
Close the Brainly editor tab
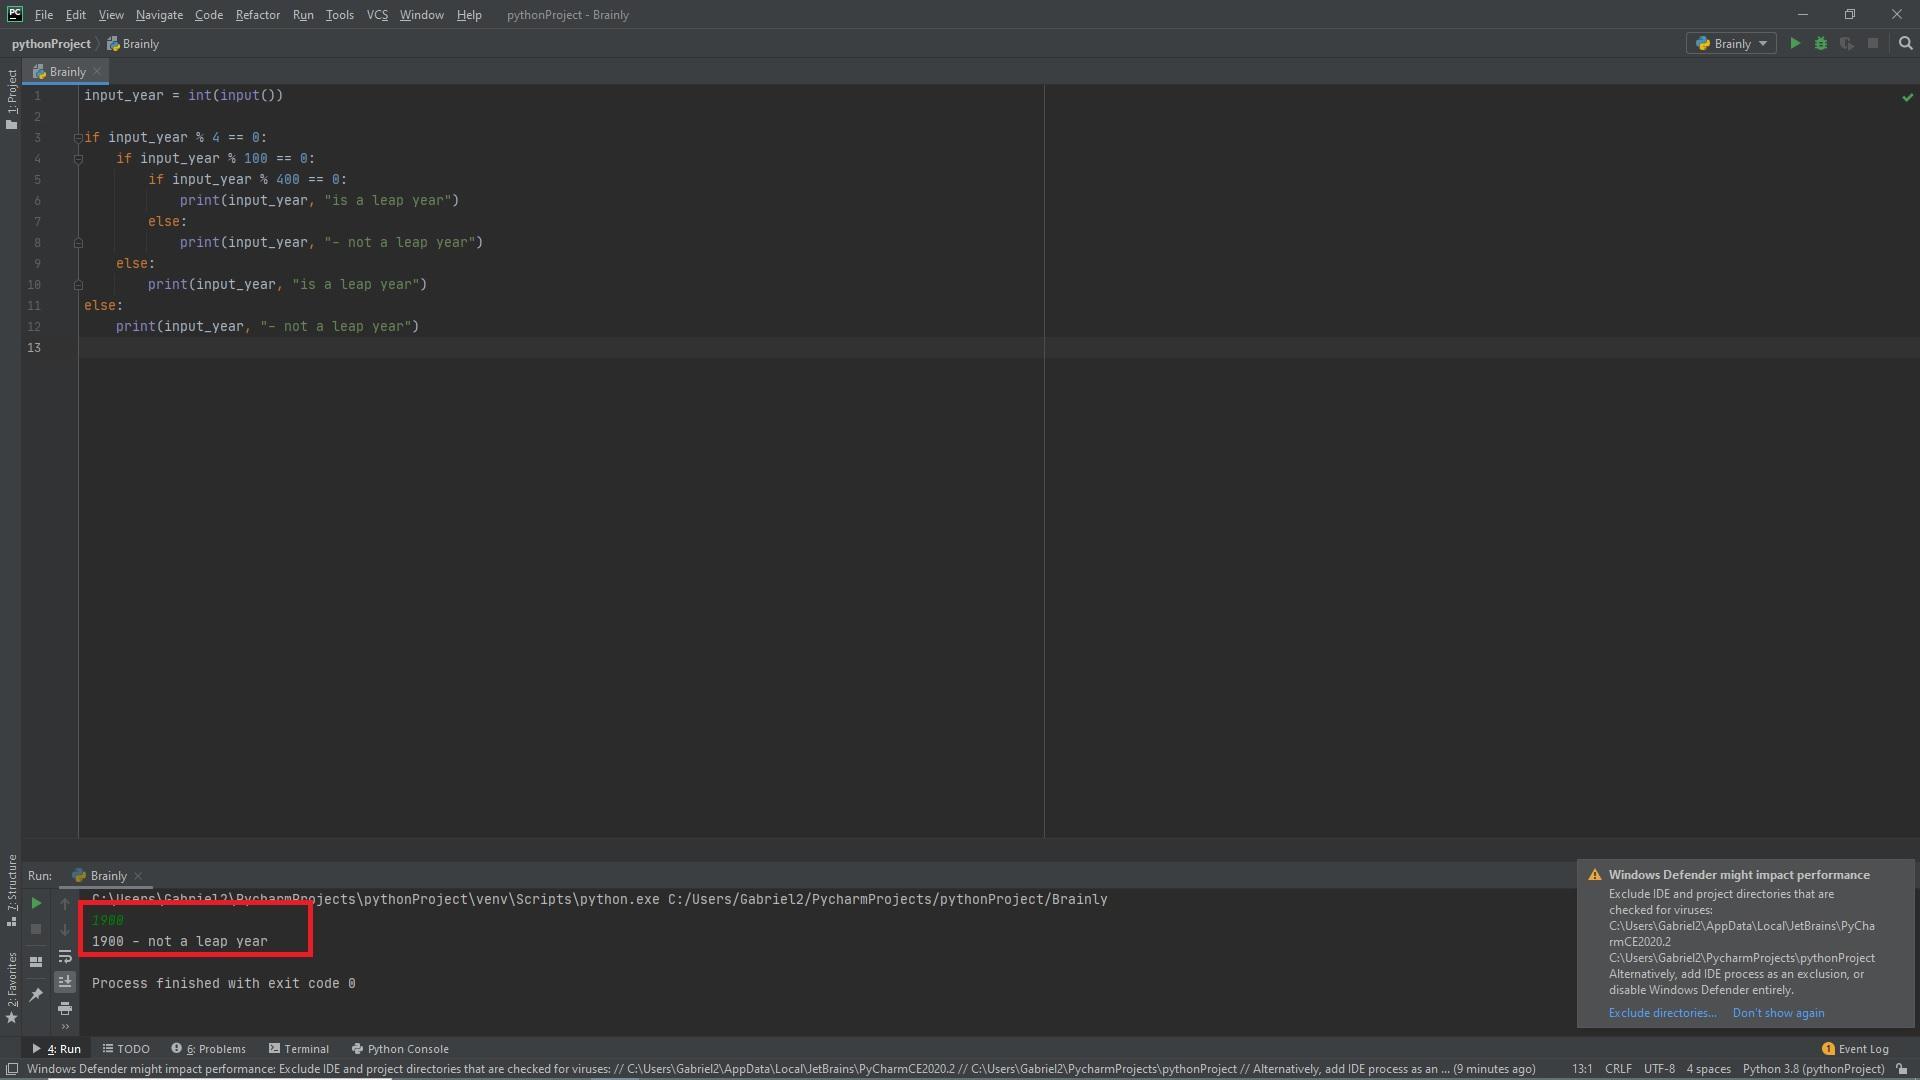pyautogui.click(x=97, y=72)
